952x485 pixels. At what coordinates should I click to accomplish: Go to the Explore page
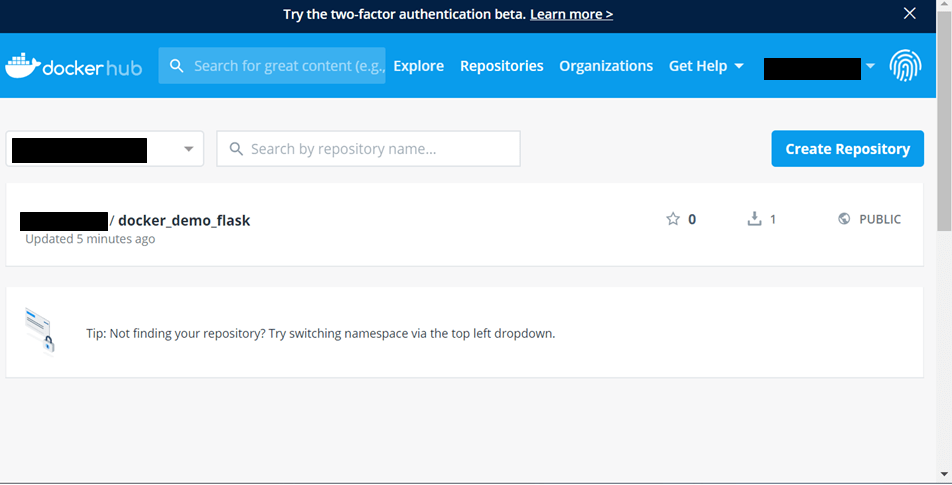pyautogui.click(x=418, y=66)
